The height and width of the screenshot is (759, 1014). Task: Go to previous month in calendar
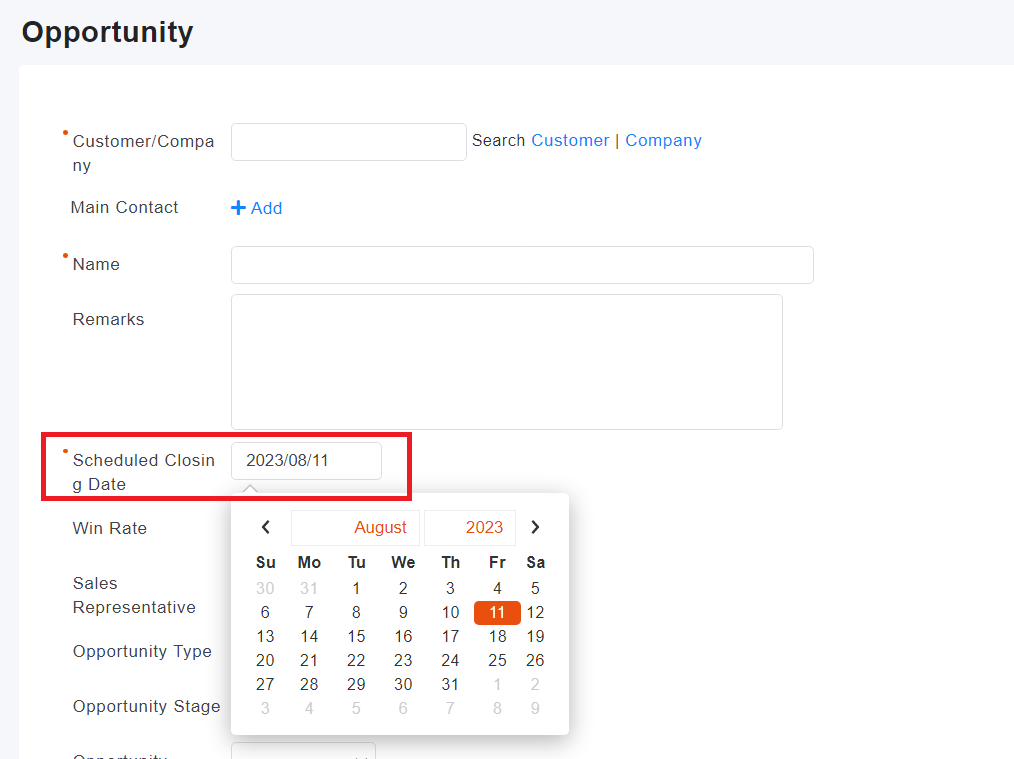[266, 527]
